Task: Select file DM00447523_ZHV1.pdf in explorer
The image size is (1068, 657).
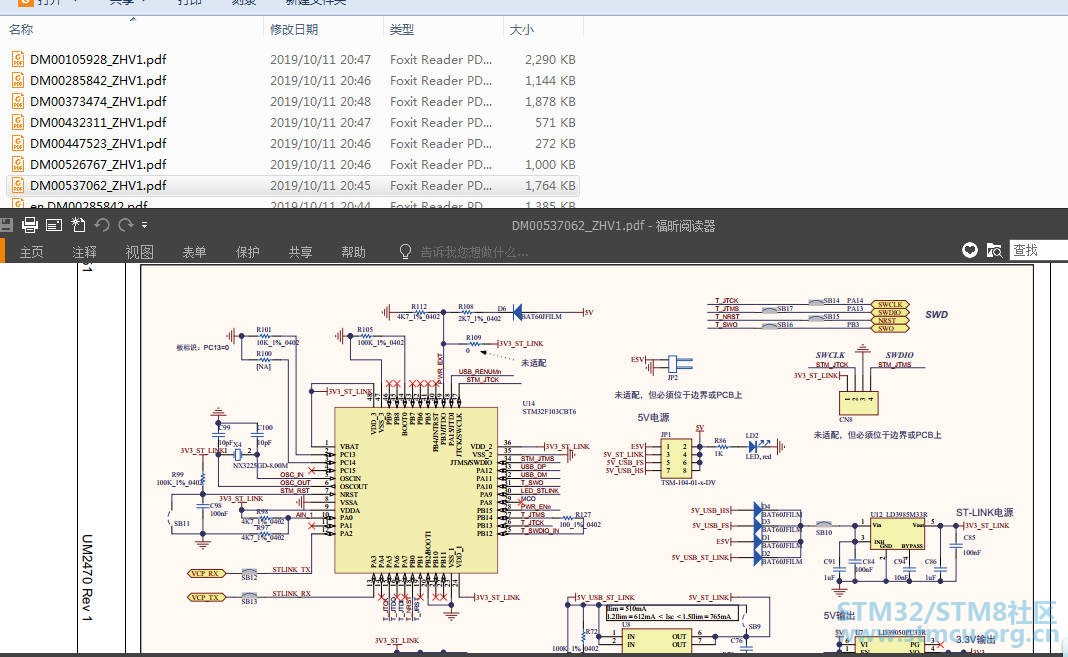Action: click(x=98, y=144)
